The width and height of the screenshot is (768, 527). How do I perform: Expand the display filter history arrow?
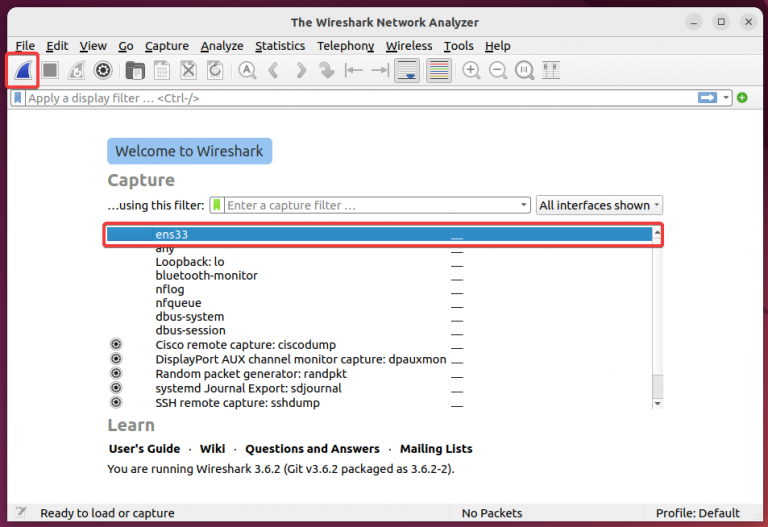(x=728, y=98)
